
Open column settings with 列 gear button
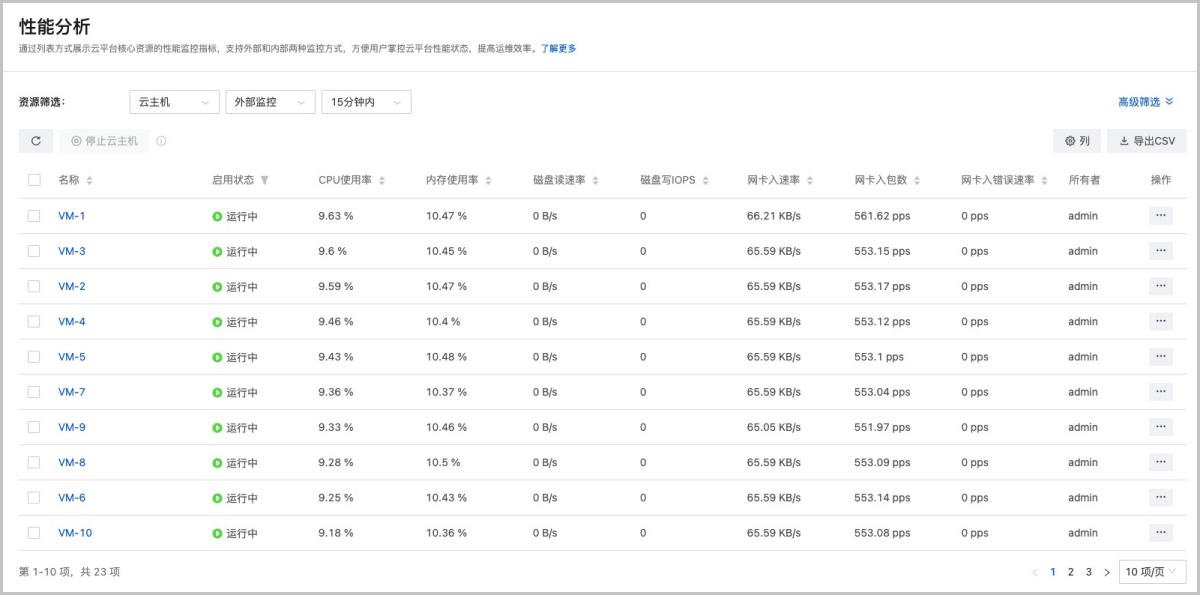1077,141
